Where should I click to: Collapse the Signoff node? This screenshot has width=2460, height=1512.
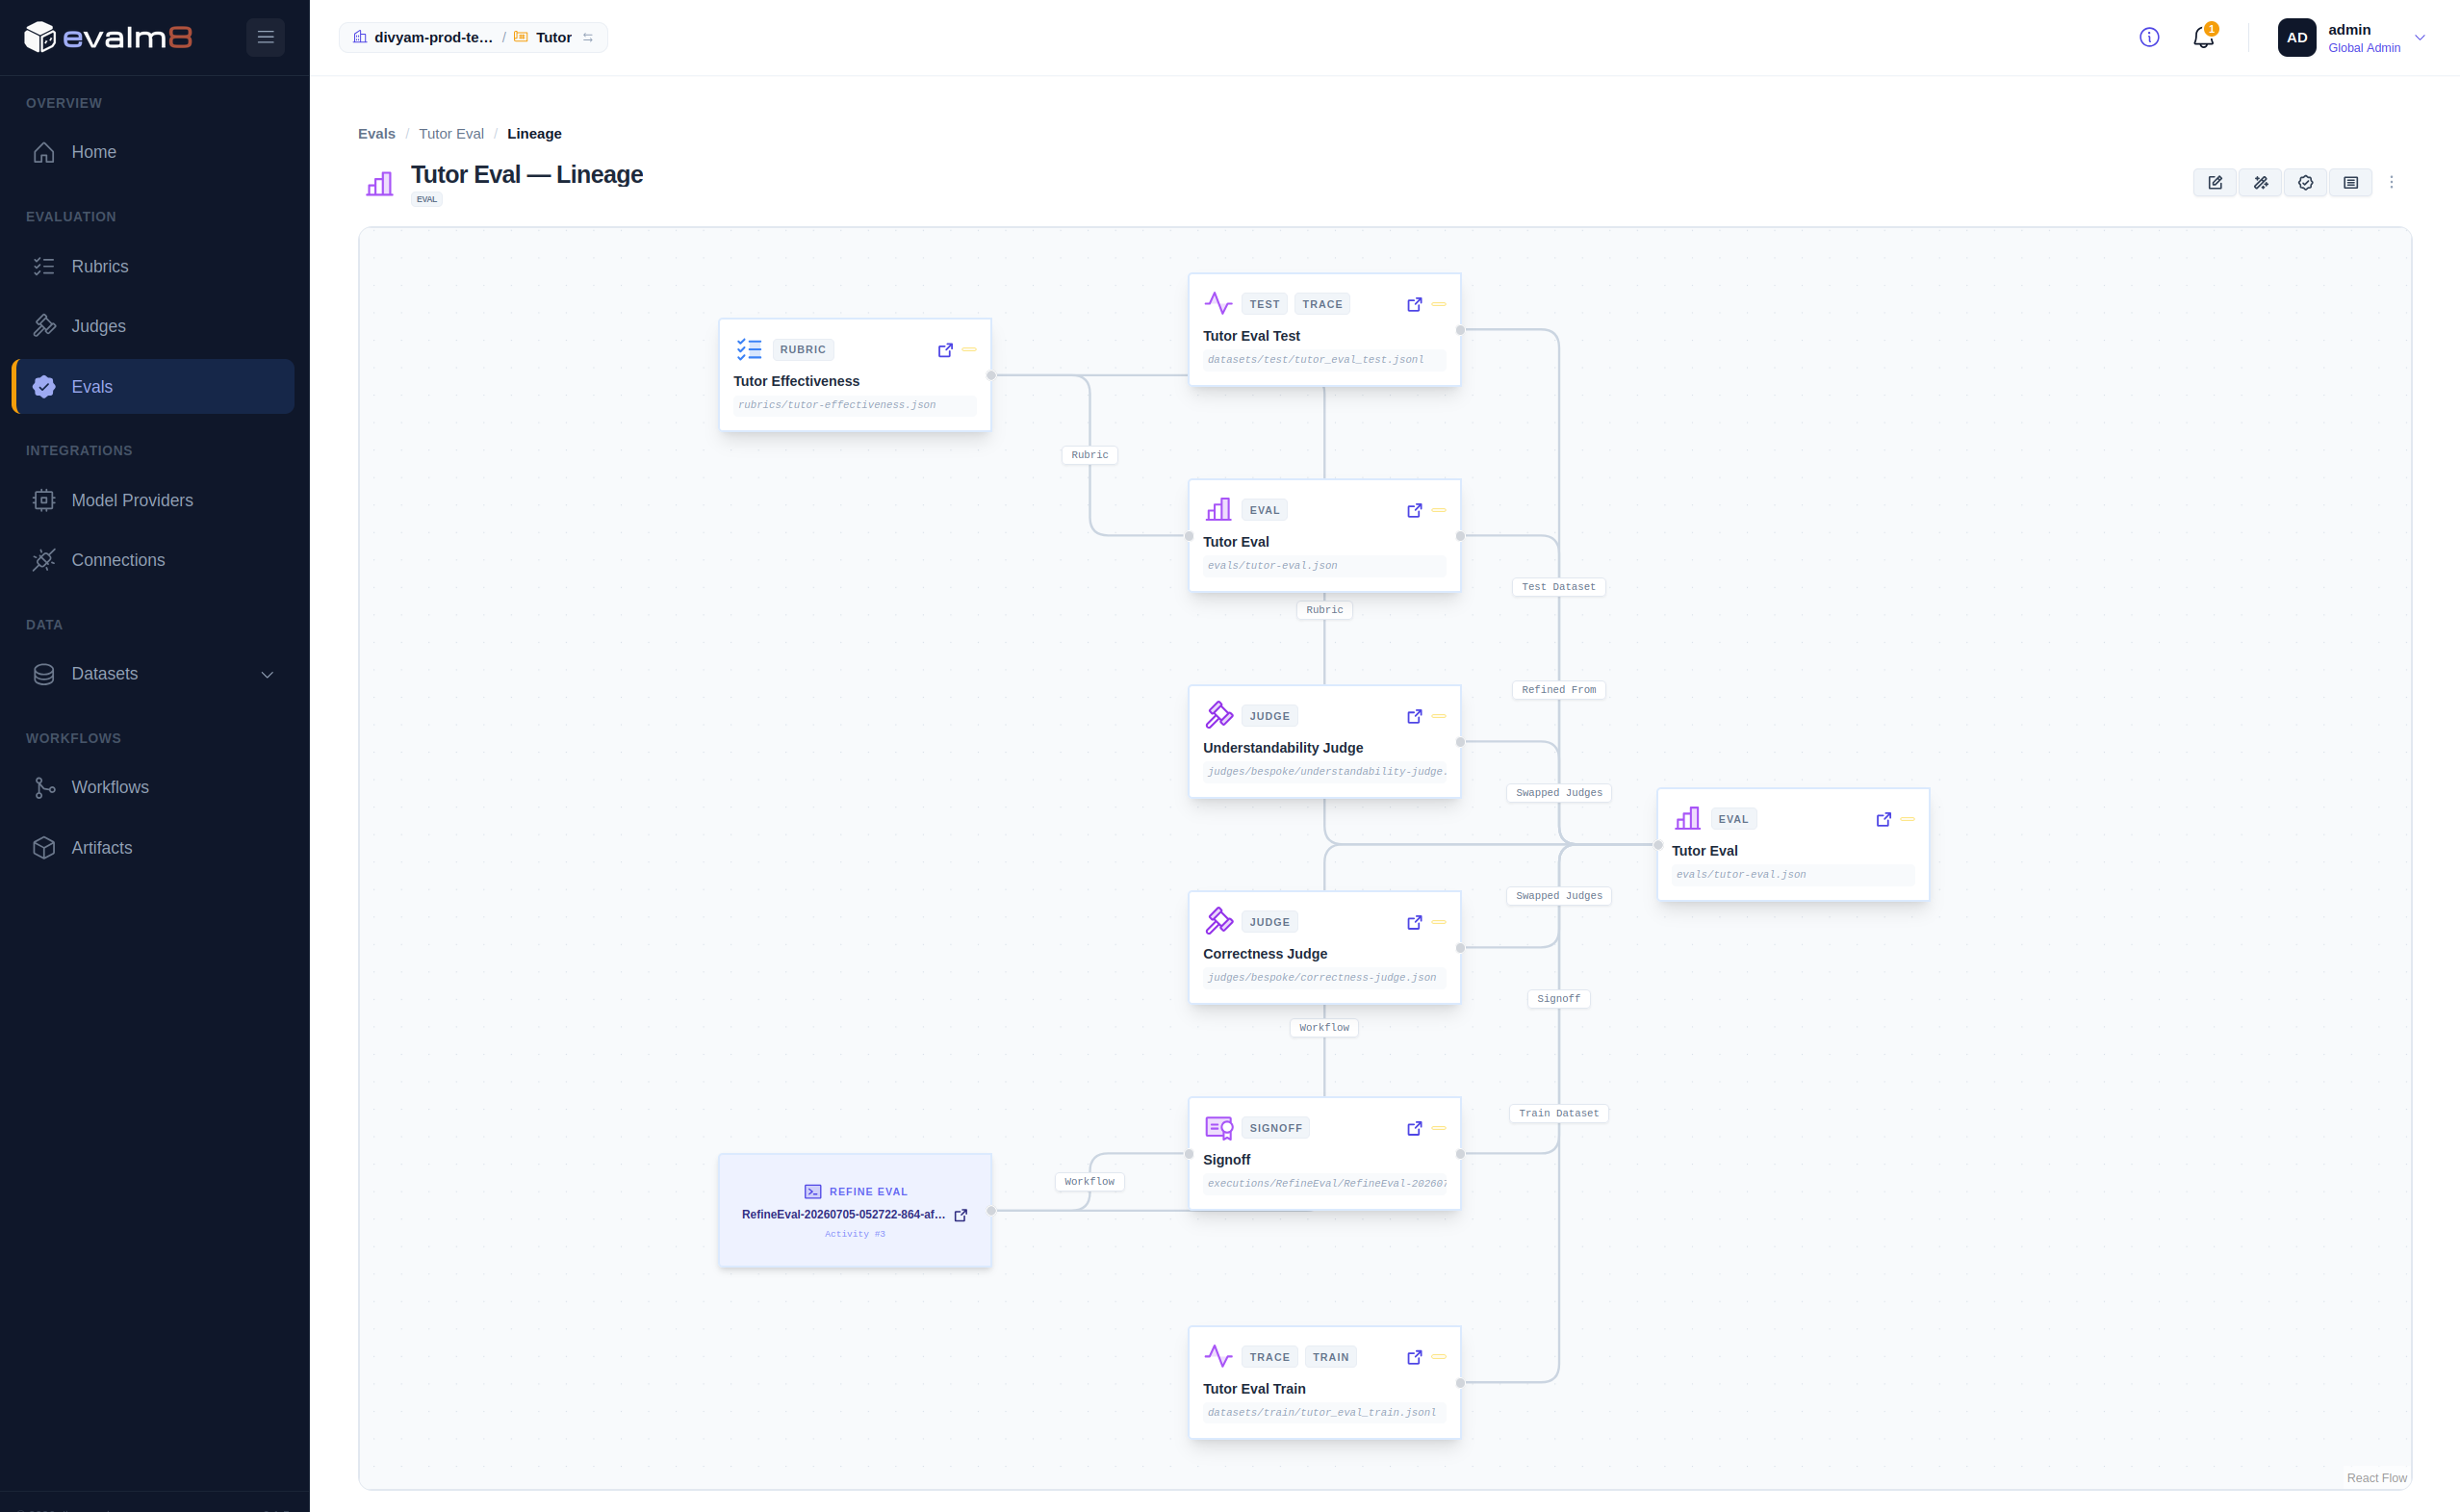[1439, 1128]
